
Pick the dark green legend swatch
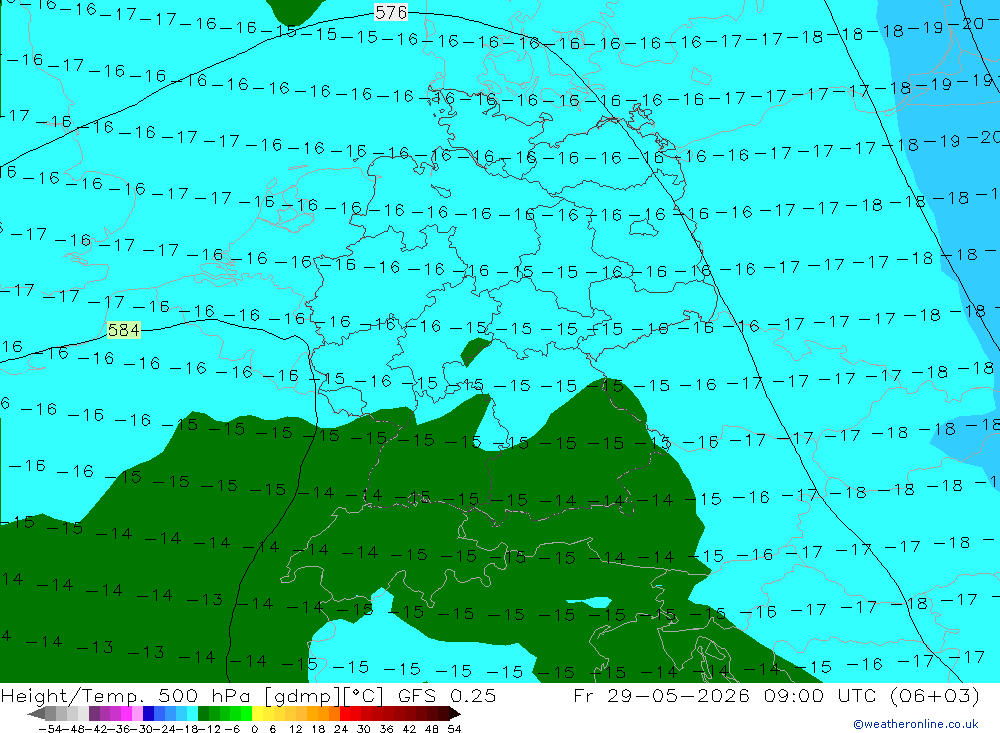click(x=203, y=713)
